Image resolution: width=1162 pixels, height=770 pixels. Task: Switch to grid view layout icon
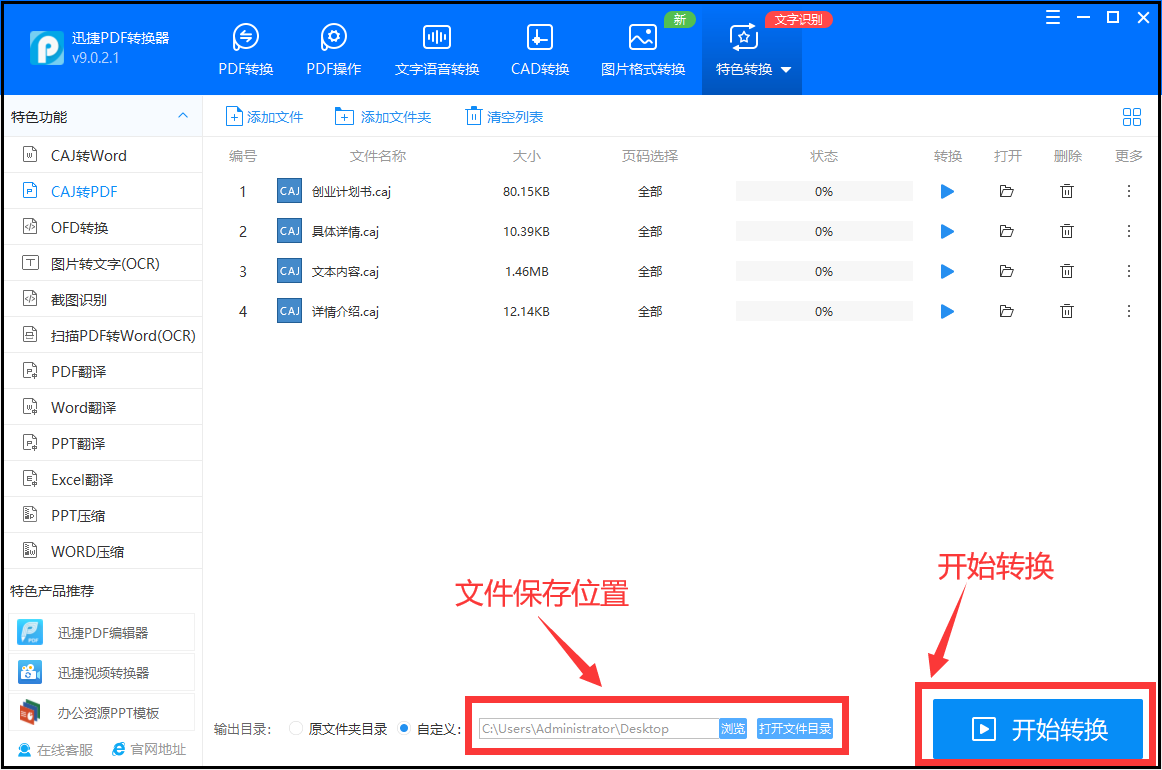click(x=1132, y=116)
